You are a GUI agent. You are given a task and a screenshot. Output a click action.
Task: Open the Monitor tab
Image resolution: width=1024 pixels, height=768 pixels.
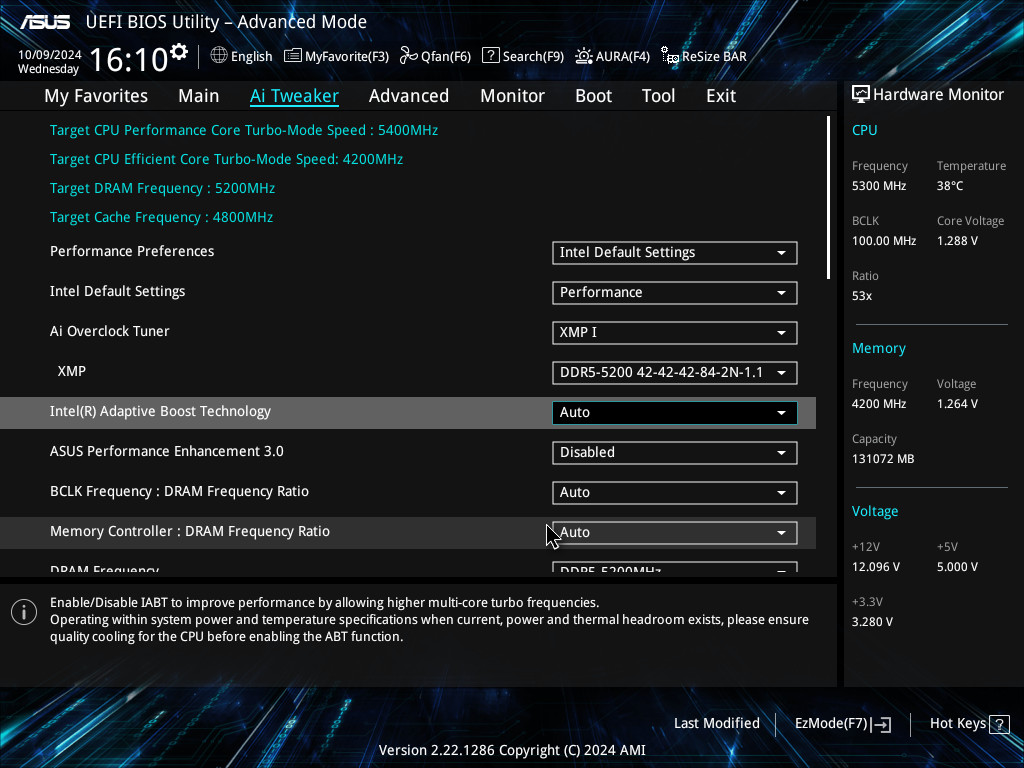coord(512,96)
